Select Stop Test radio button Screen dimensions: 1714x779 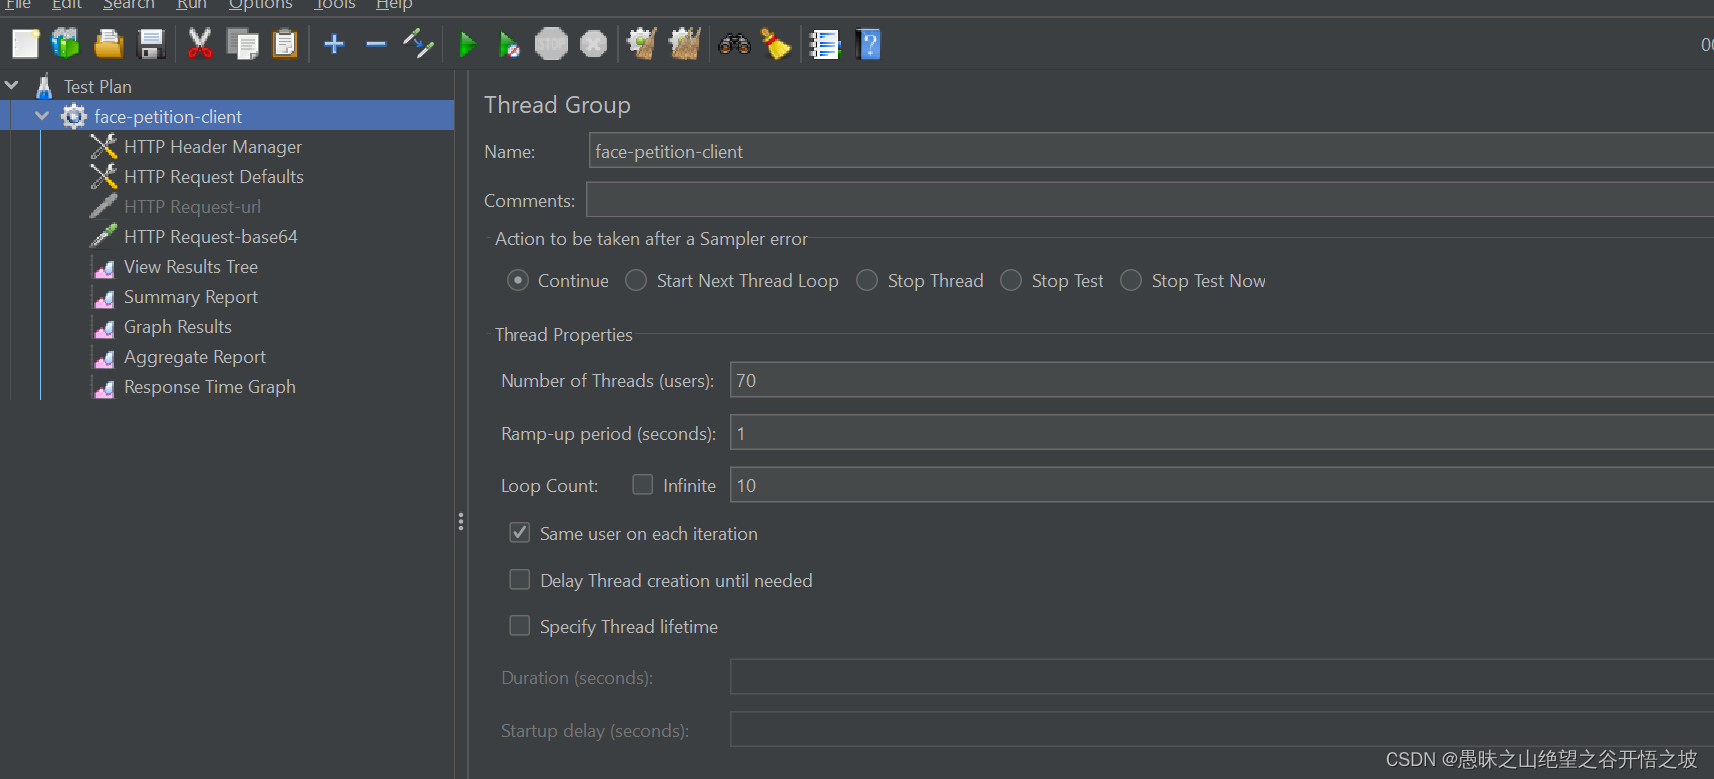click(1011, 281)
